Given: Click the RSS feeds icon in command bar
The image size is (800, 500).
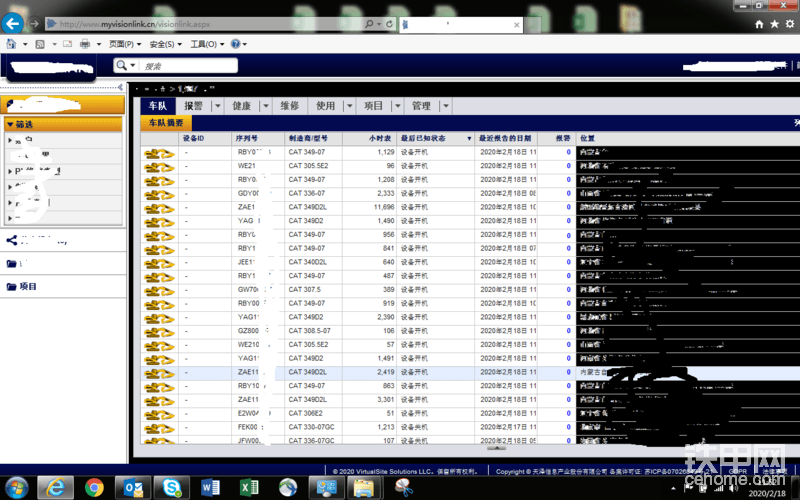Looking at the screenshot, I should click(40, 44).
